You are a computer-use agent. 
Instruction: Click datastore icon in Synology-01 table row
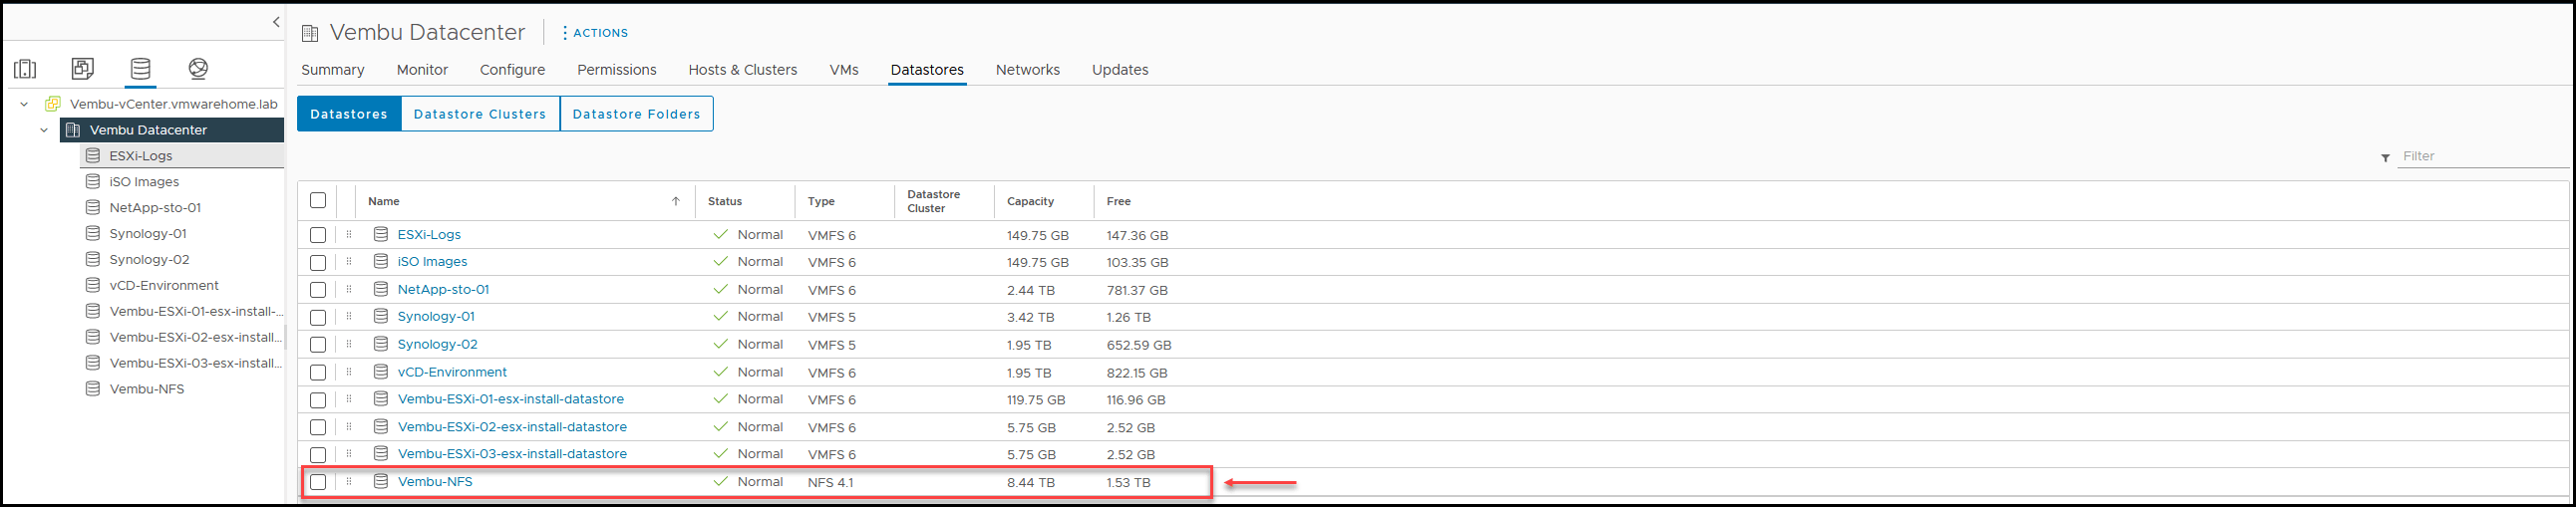coord(381,316)
